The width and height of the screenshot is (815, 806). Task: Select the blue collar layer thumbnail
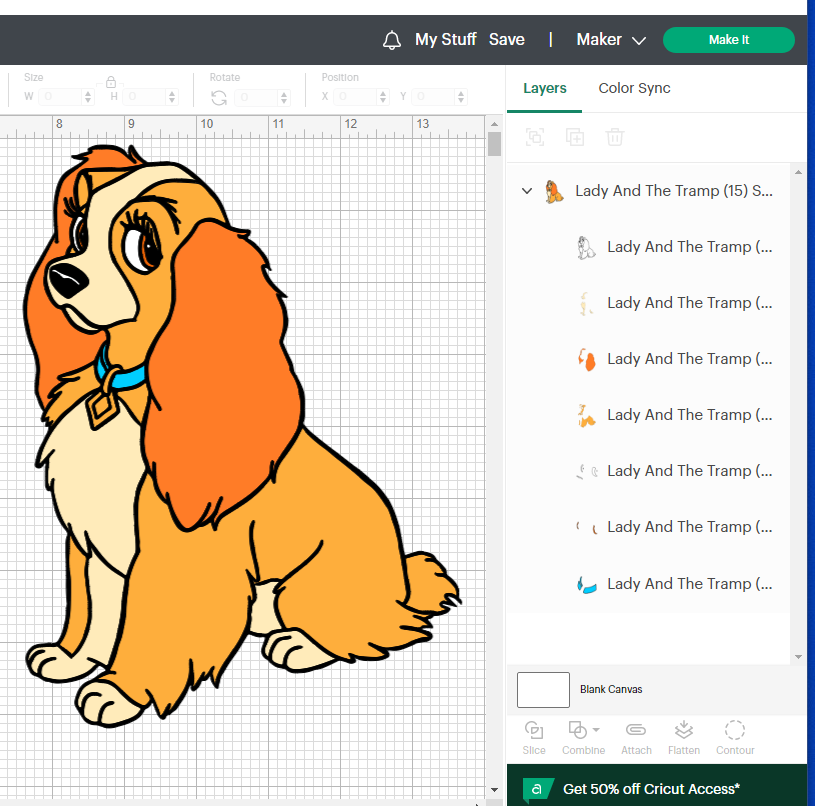(x=586, y=585)
